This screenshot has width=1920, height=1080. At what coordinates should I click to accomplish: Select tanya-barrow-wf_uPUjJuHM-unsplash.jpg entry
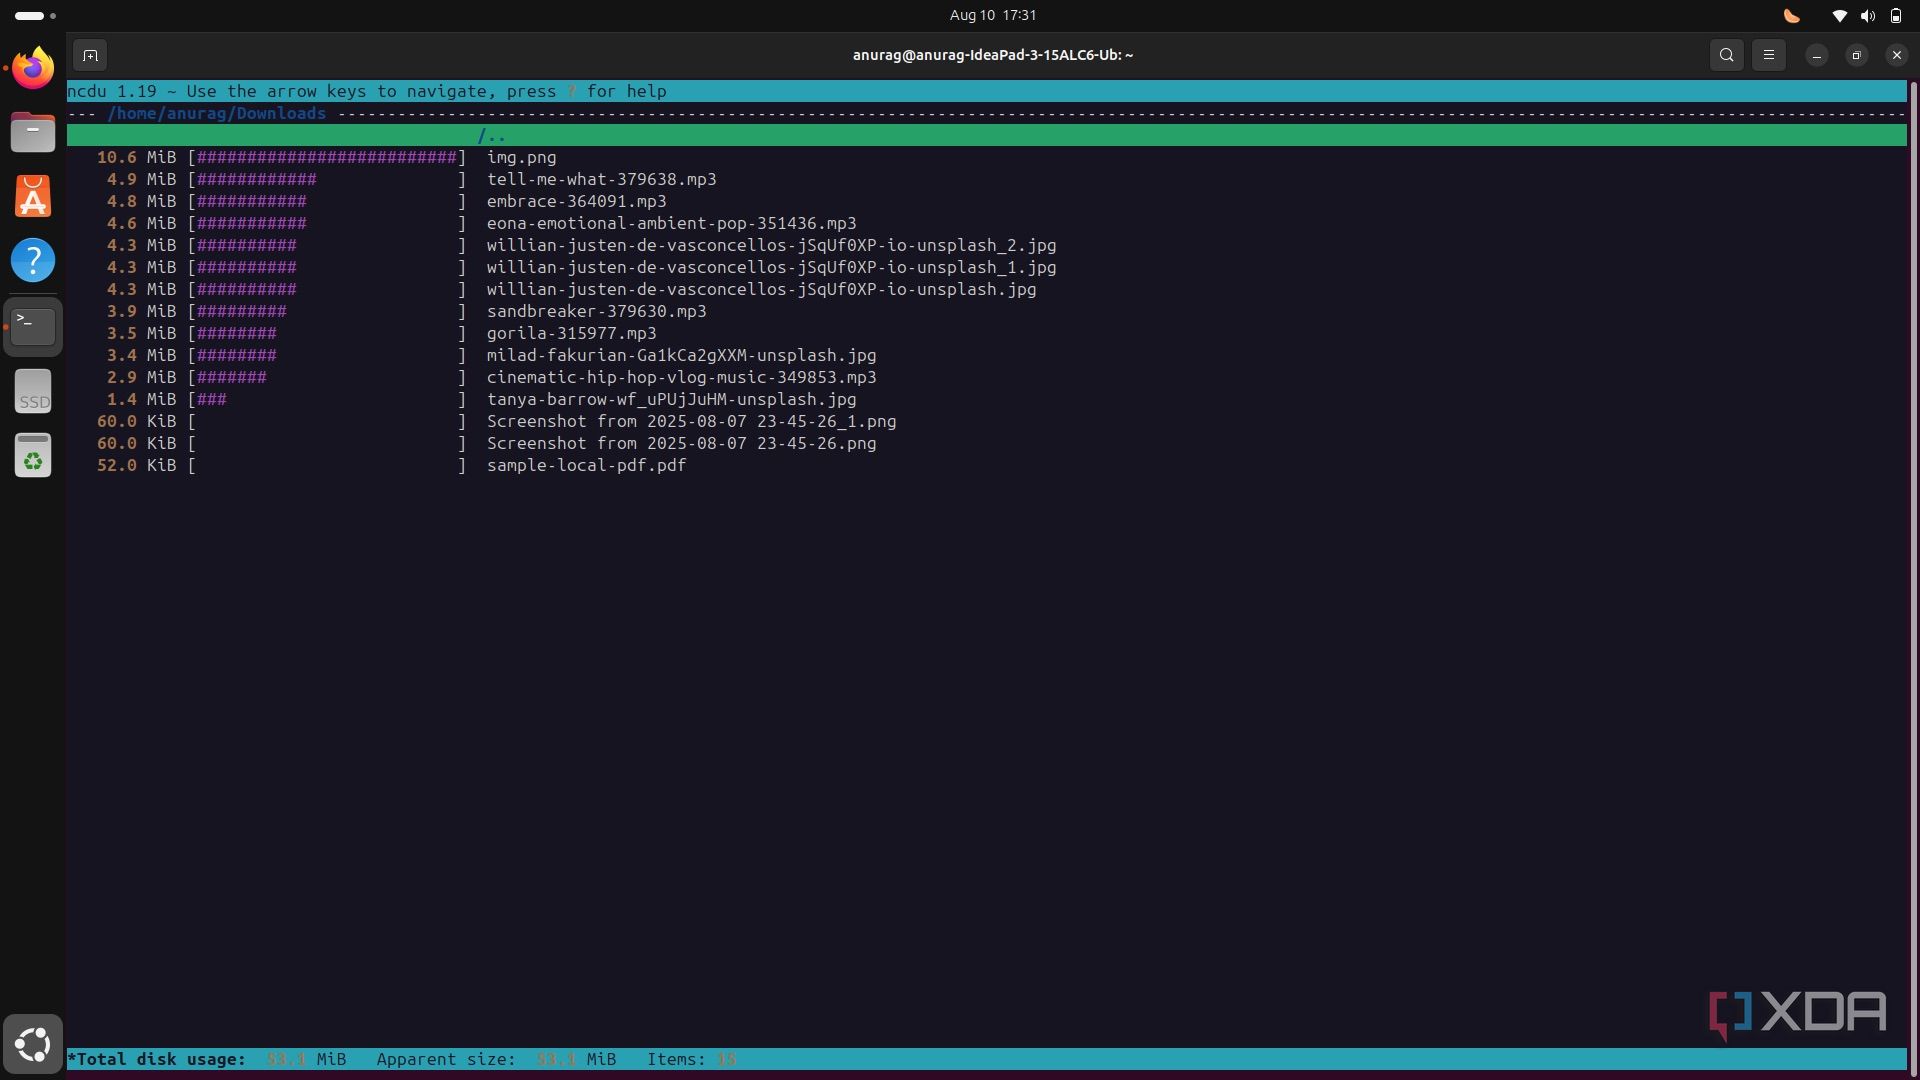pyautogui.click(x=672, y=399)
